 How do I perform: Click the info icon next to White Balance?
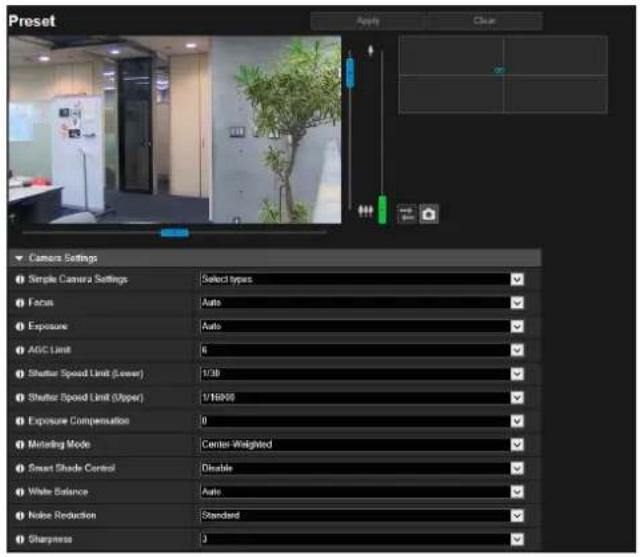[20, 492]
